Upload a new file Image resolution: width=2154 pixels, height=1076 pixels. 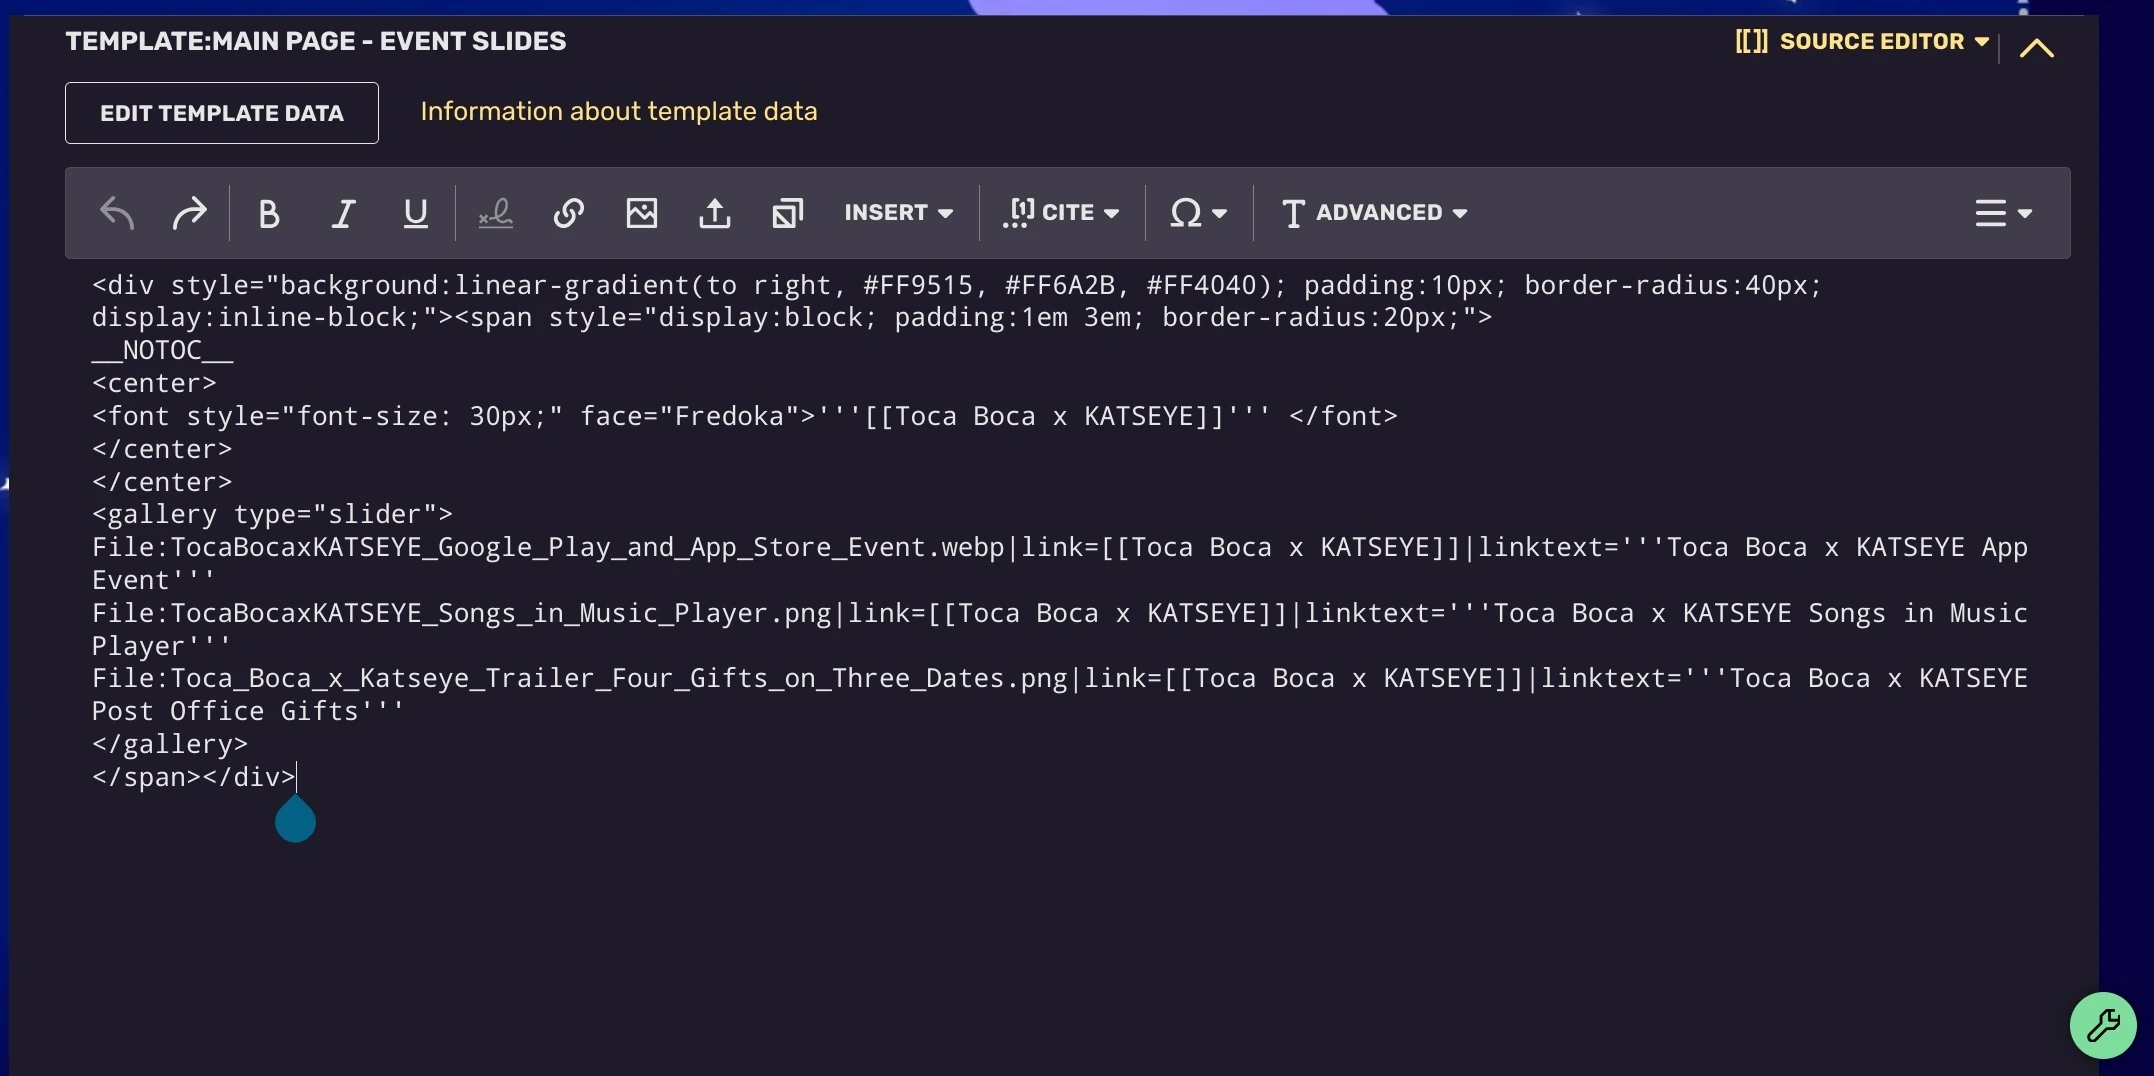[714, 213]
